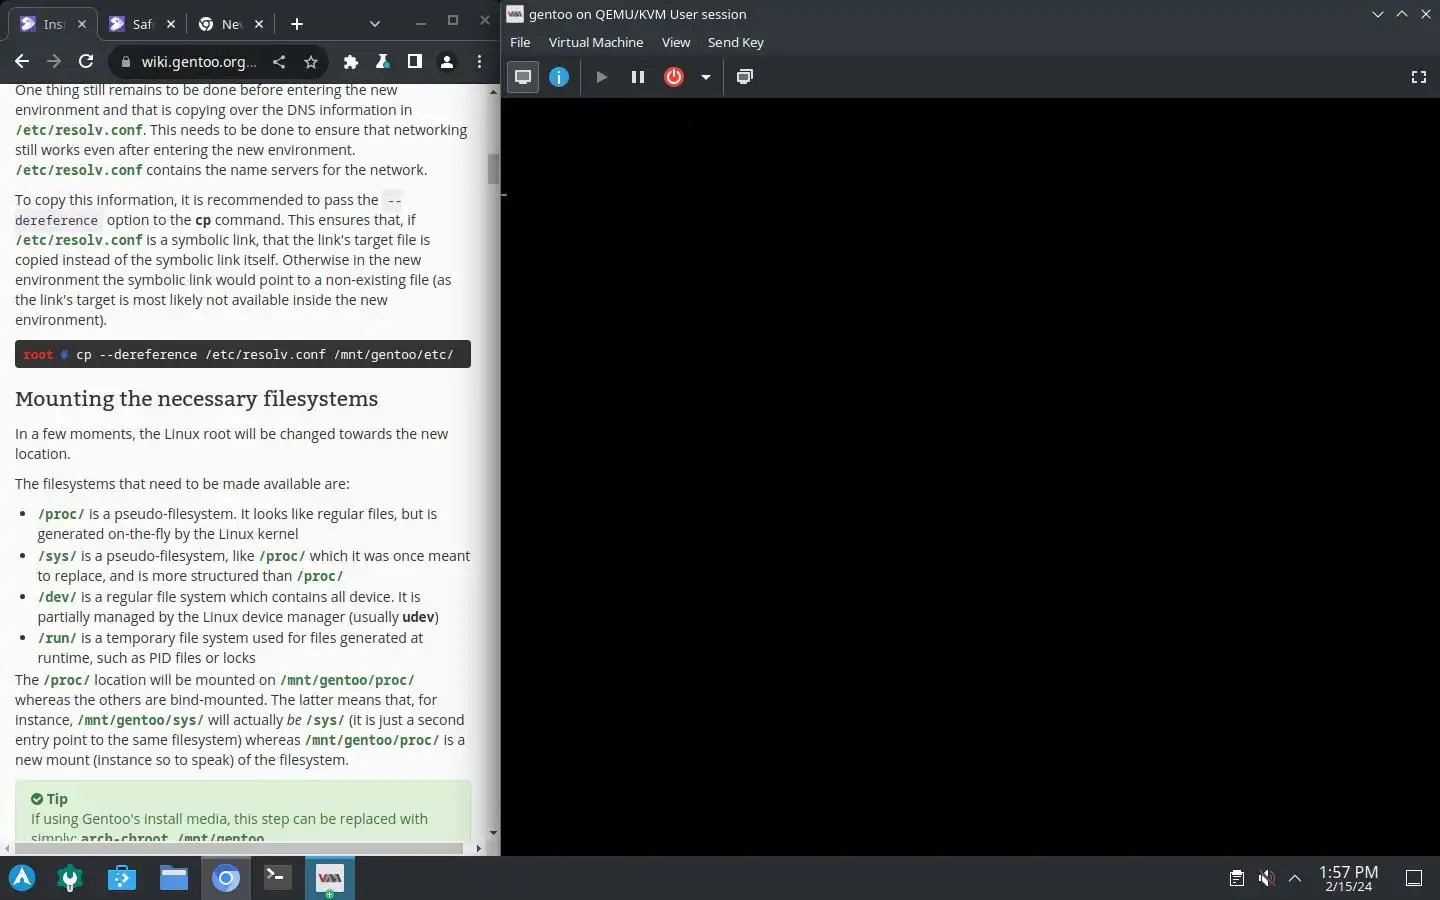Show the graphical console in virt-manager
1440x900 pixels.
click(x=522, y=77)
